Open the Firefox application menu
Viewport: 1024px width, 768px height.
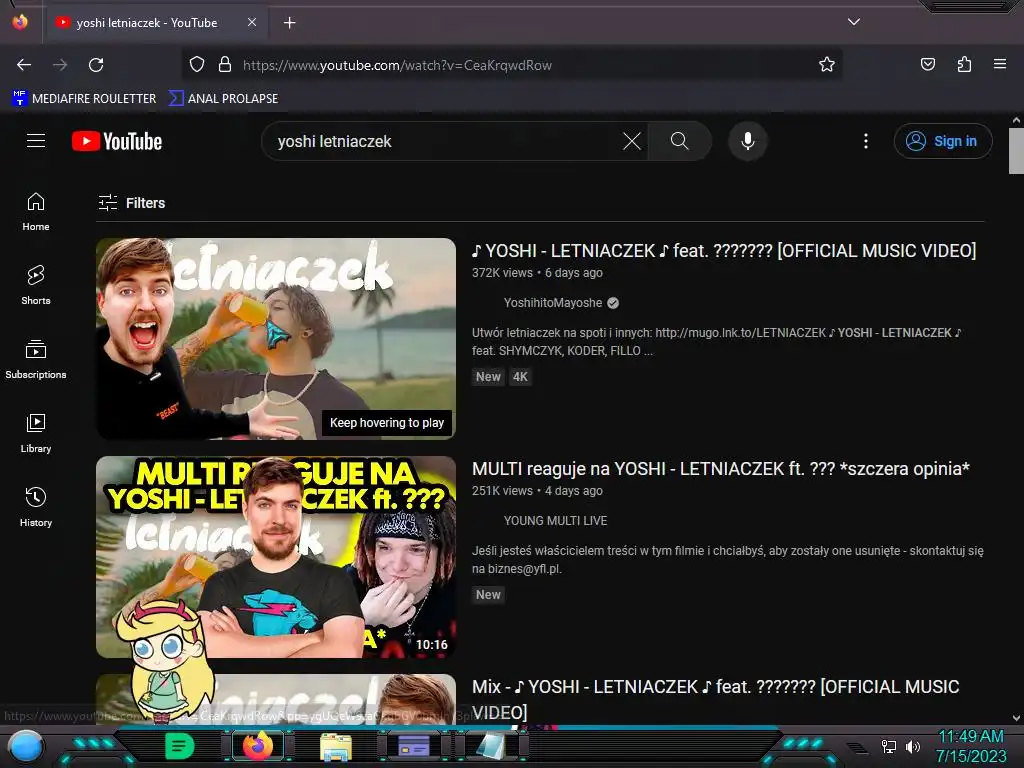pos(1000,64)
